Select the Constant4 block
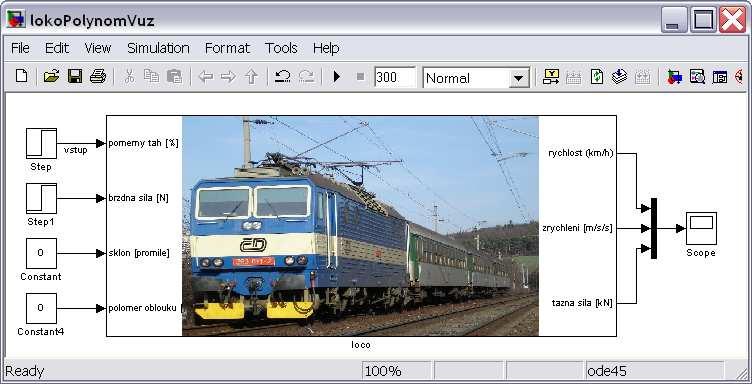Screen dimensions: 752x384 coord(41,308)
